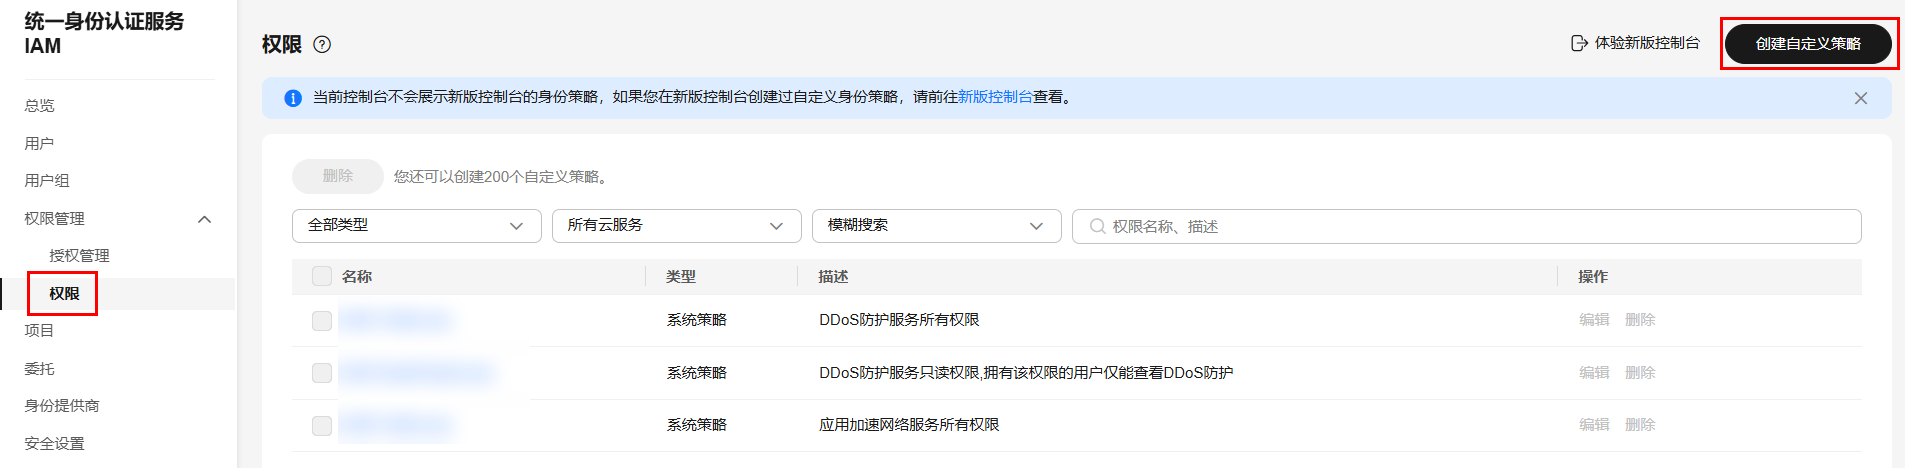
Task: Click the 体验新版控制台 exit icon
Action: tap(1579, 43)
